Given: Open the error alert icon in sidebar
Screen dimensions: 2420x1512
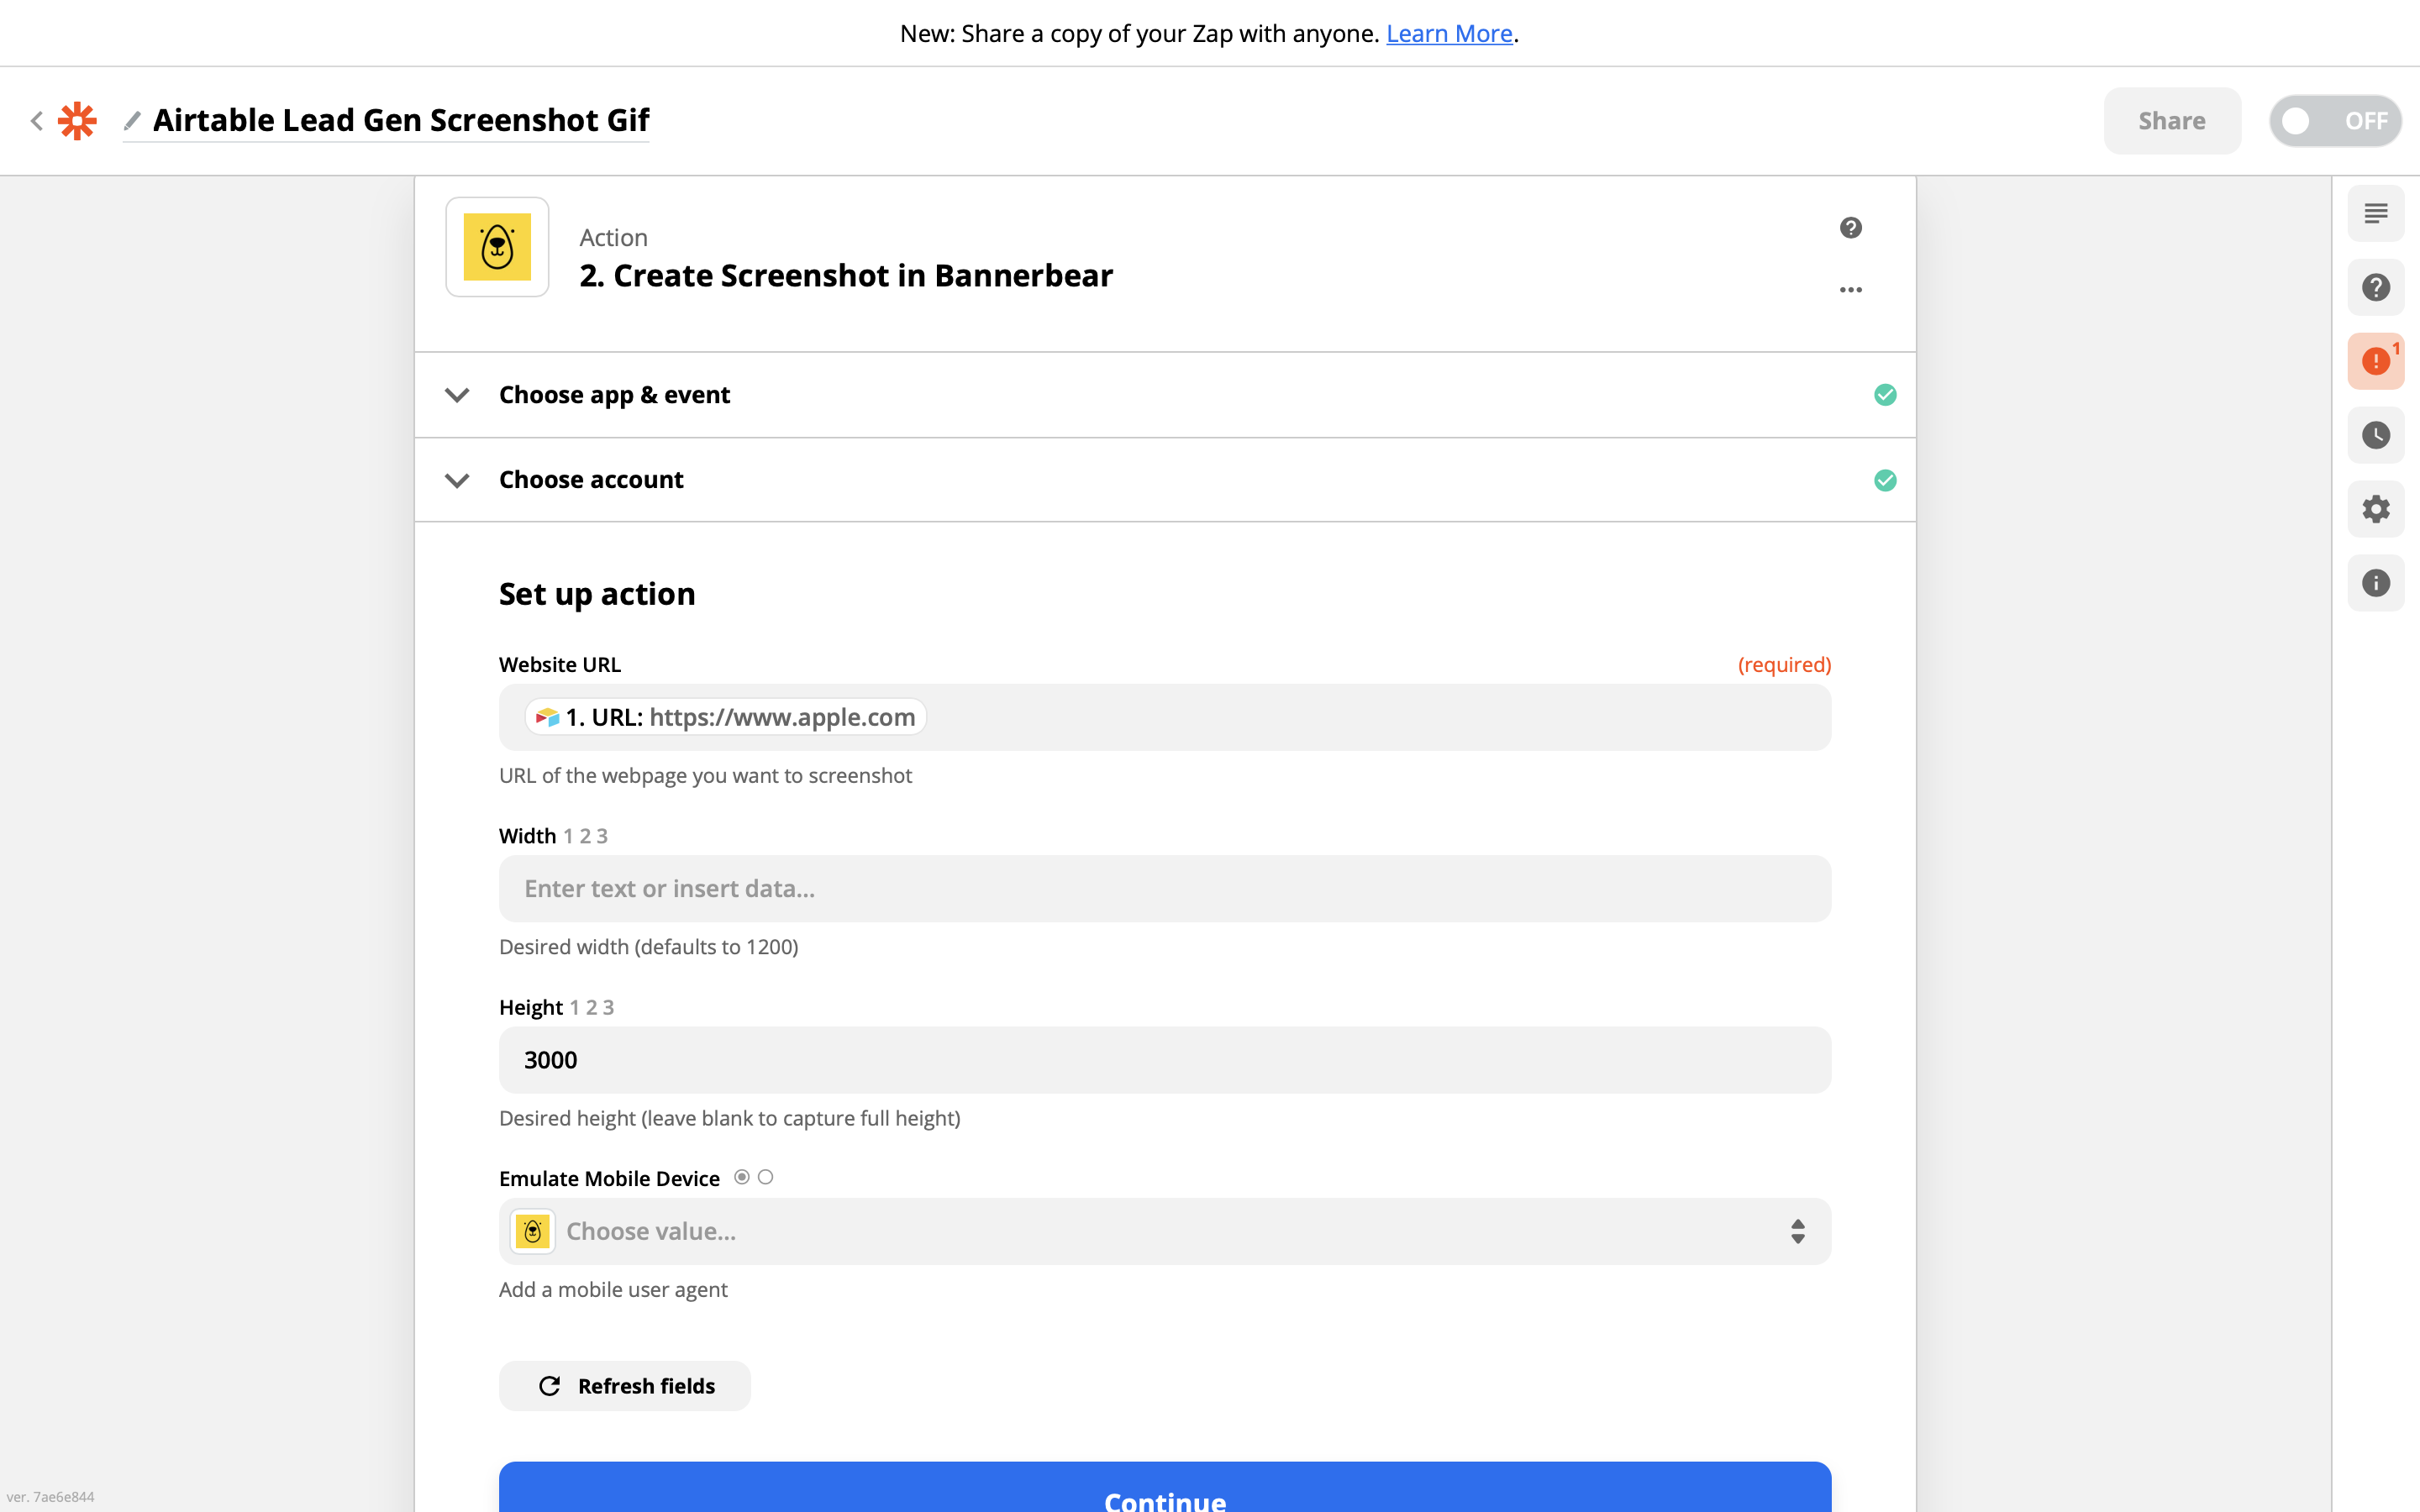Looking at the screenshot, I should click(2375, 361).
